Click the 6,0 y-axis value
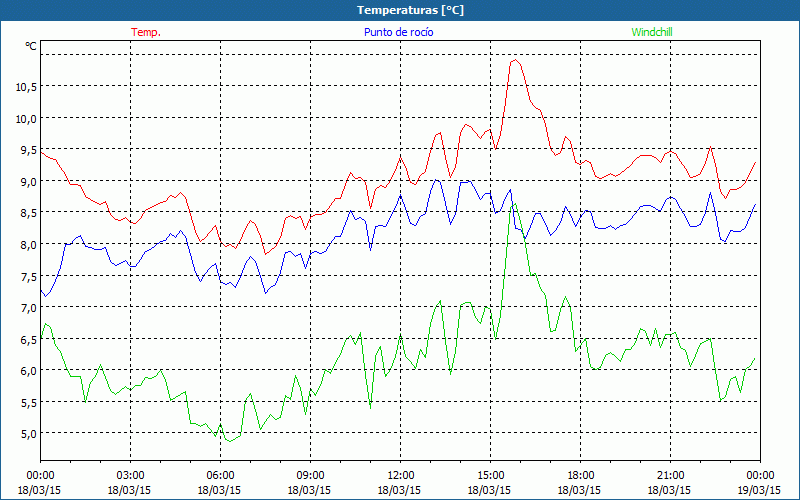 29,370
